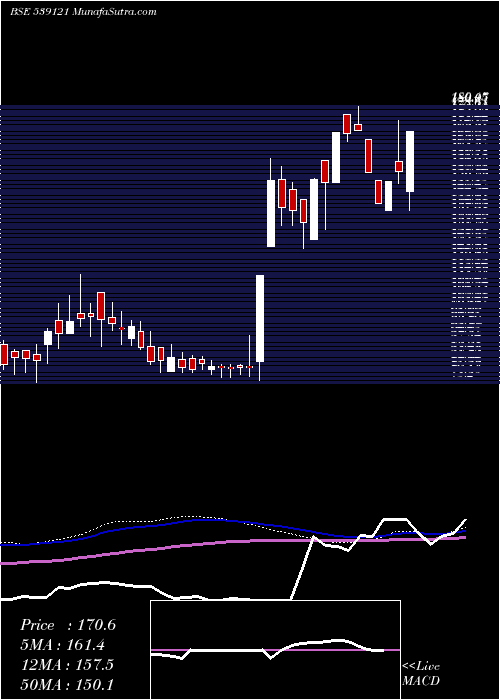The image size is (500, 700).
Task: Click the 12MA : 157.5 value
Action: point(67,664)
